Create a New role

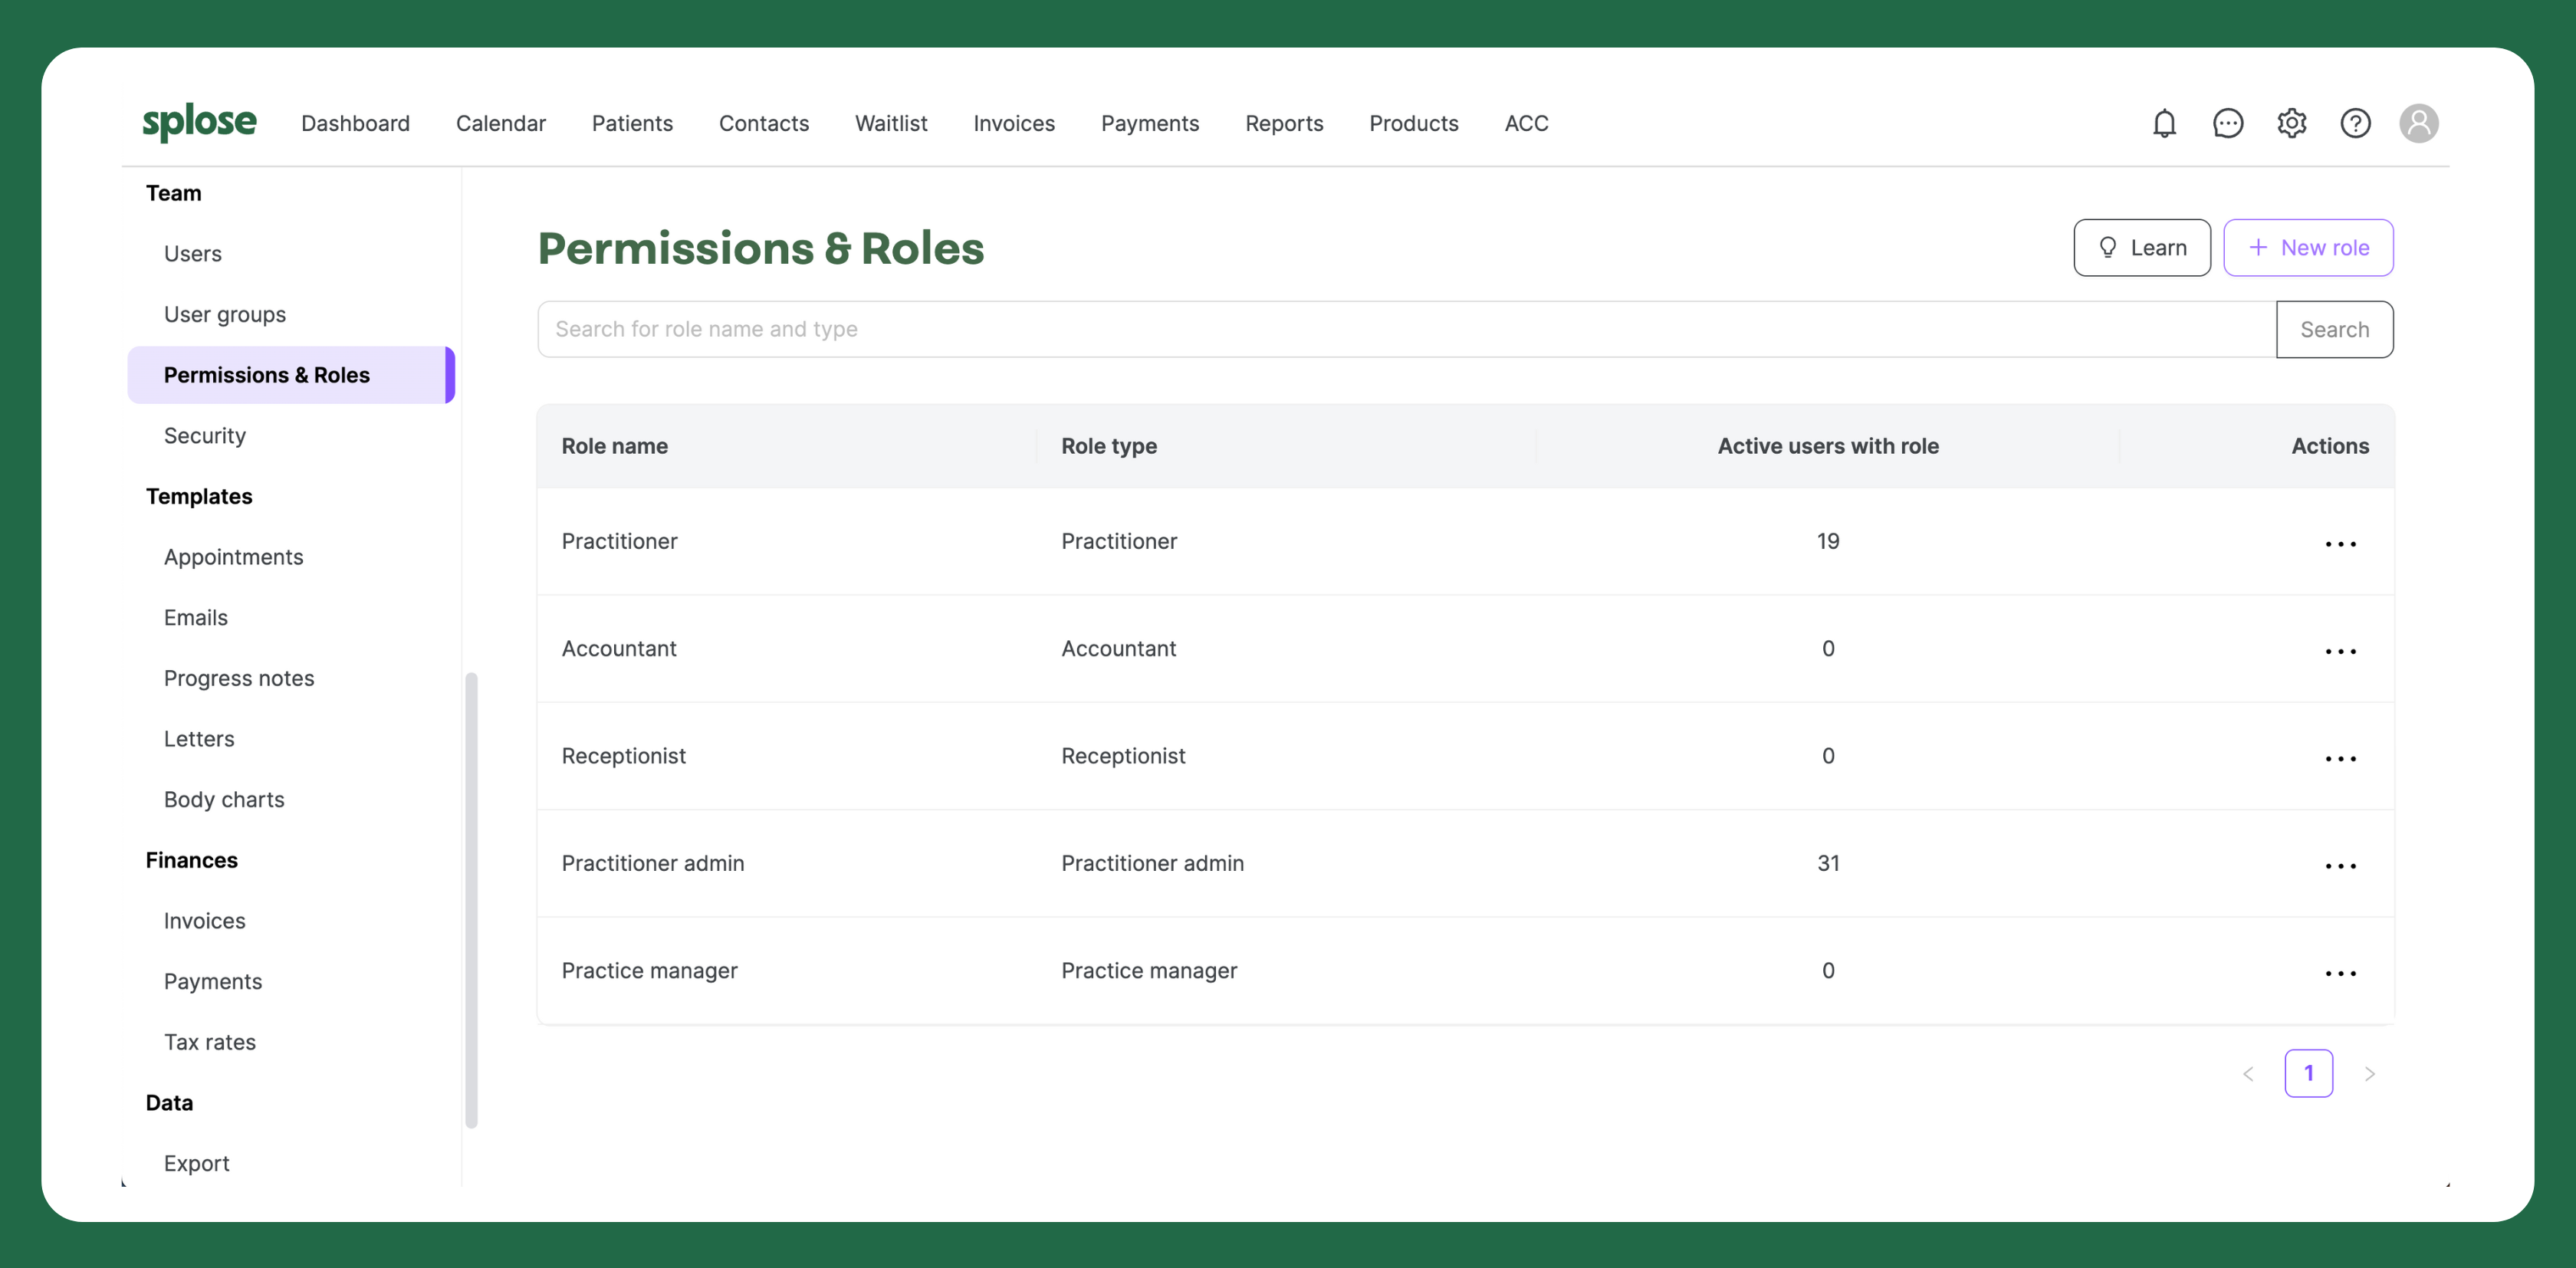point(2308,247)
